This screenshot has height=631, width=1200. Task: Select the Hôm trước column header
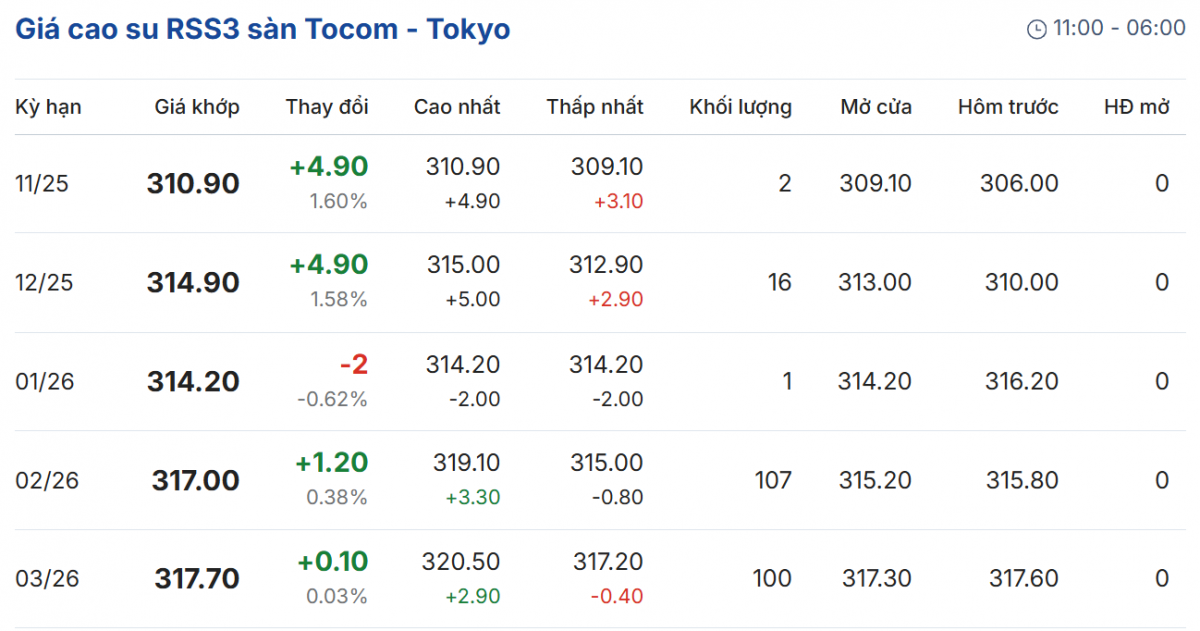click(x=1008, y=107)
